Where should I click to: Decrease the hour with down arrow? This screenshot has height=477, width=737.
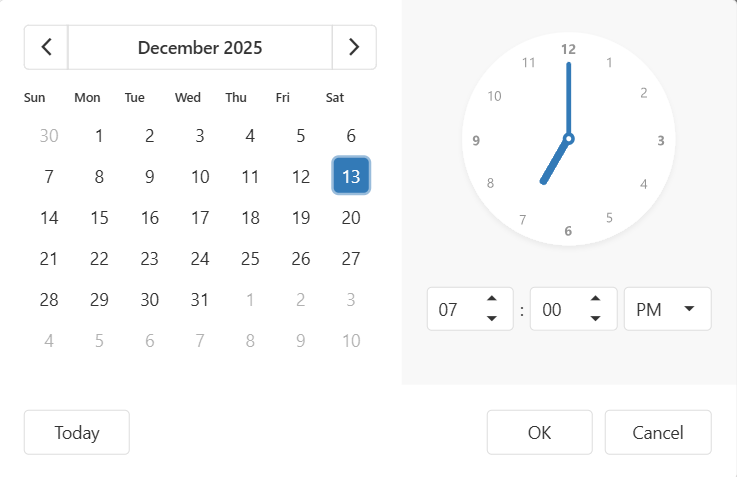(491, 319)
